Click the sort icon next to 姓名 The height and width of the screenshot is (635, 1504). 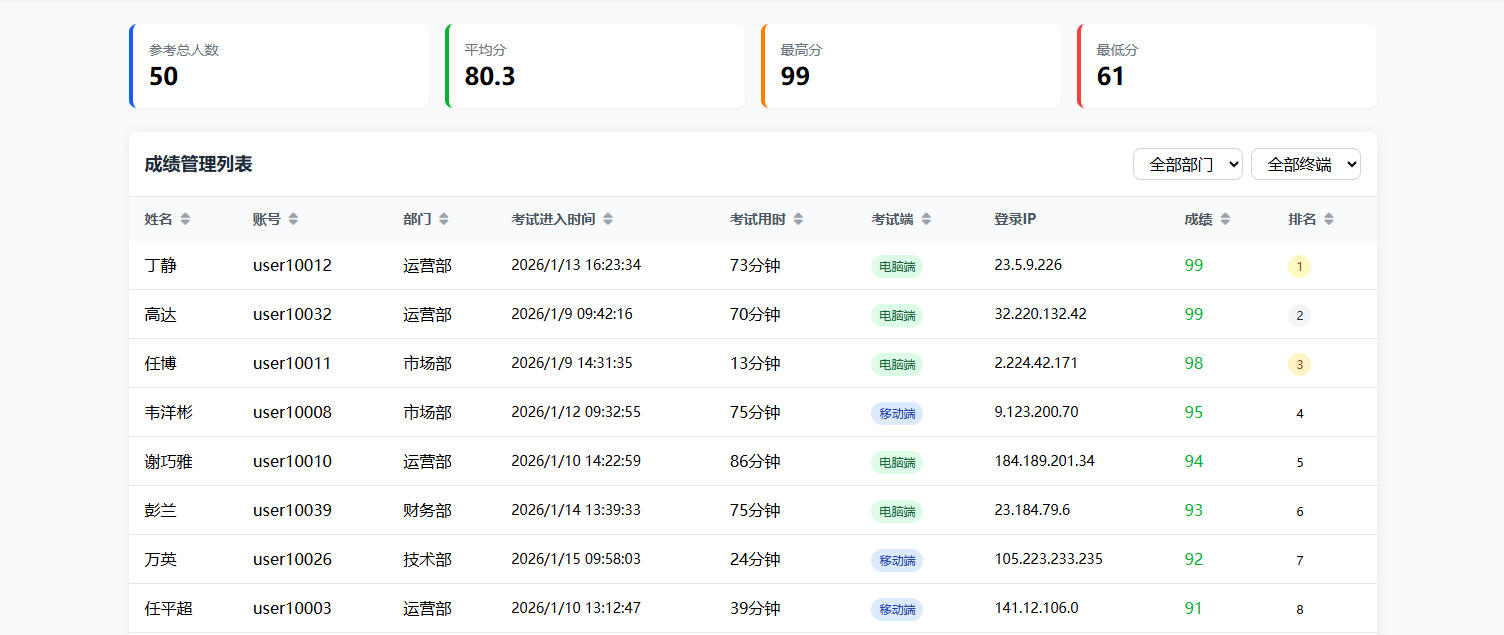(x=185, y=219)
